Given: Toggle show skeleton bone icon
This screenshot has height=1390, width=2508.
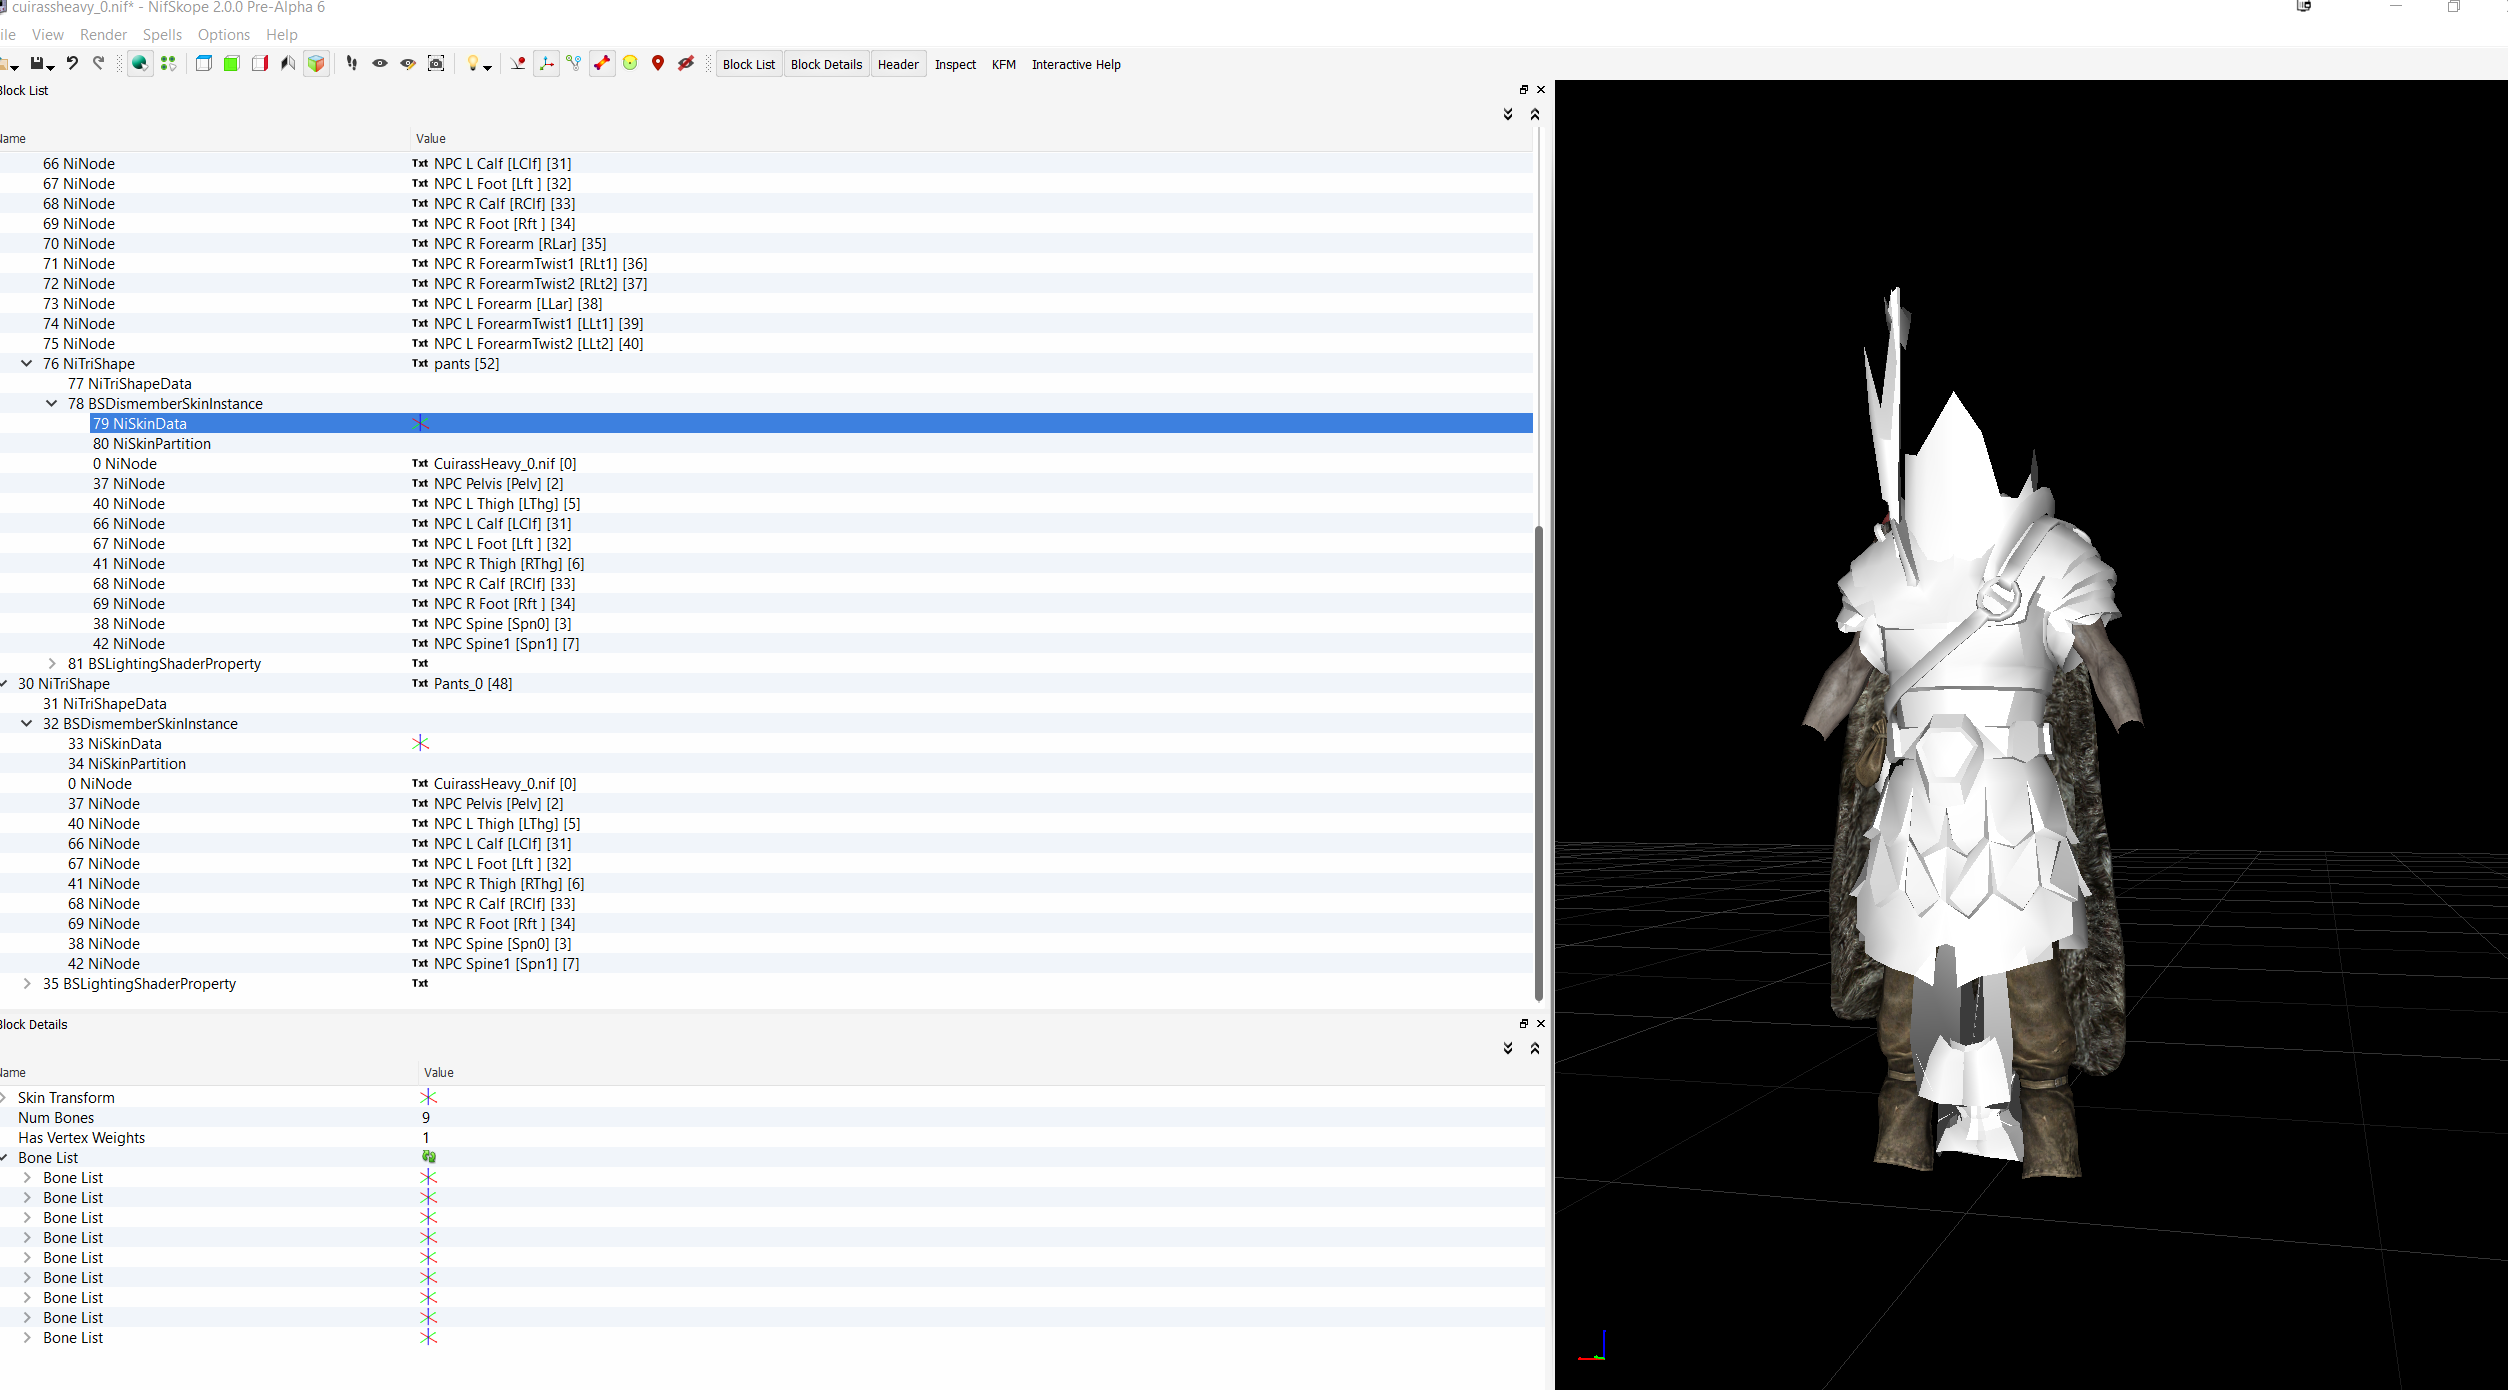Looking at the screenshot, I should (602, 64).
